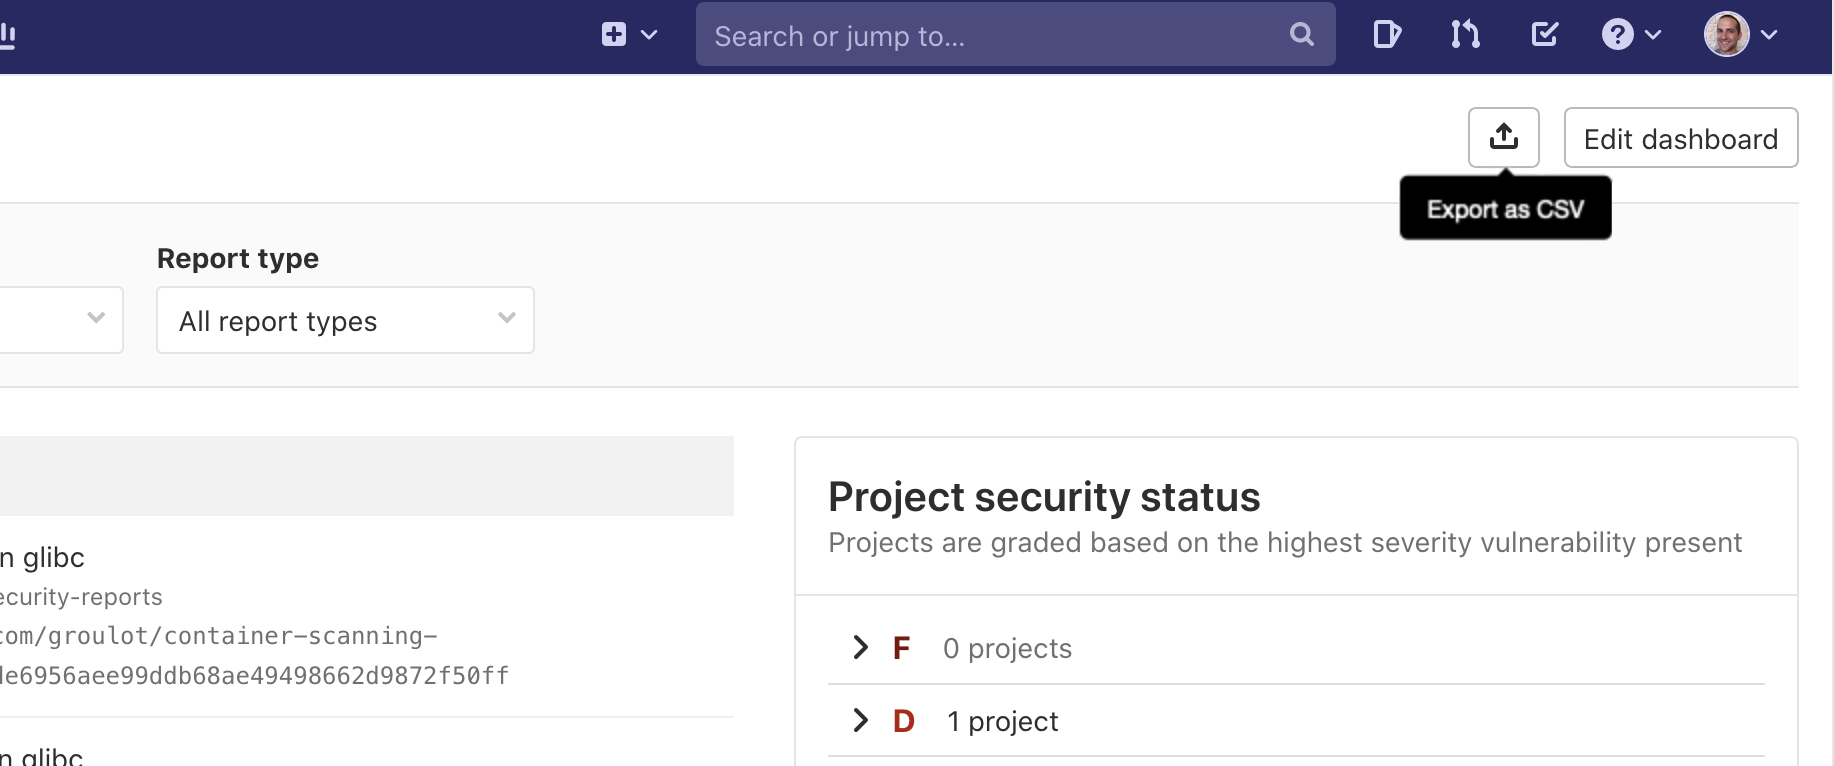This screenshot has height=766, width=1834.
Task: Click the issues icon in the navbar
Action: (1387, 34)
